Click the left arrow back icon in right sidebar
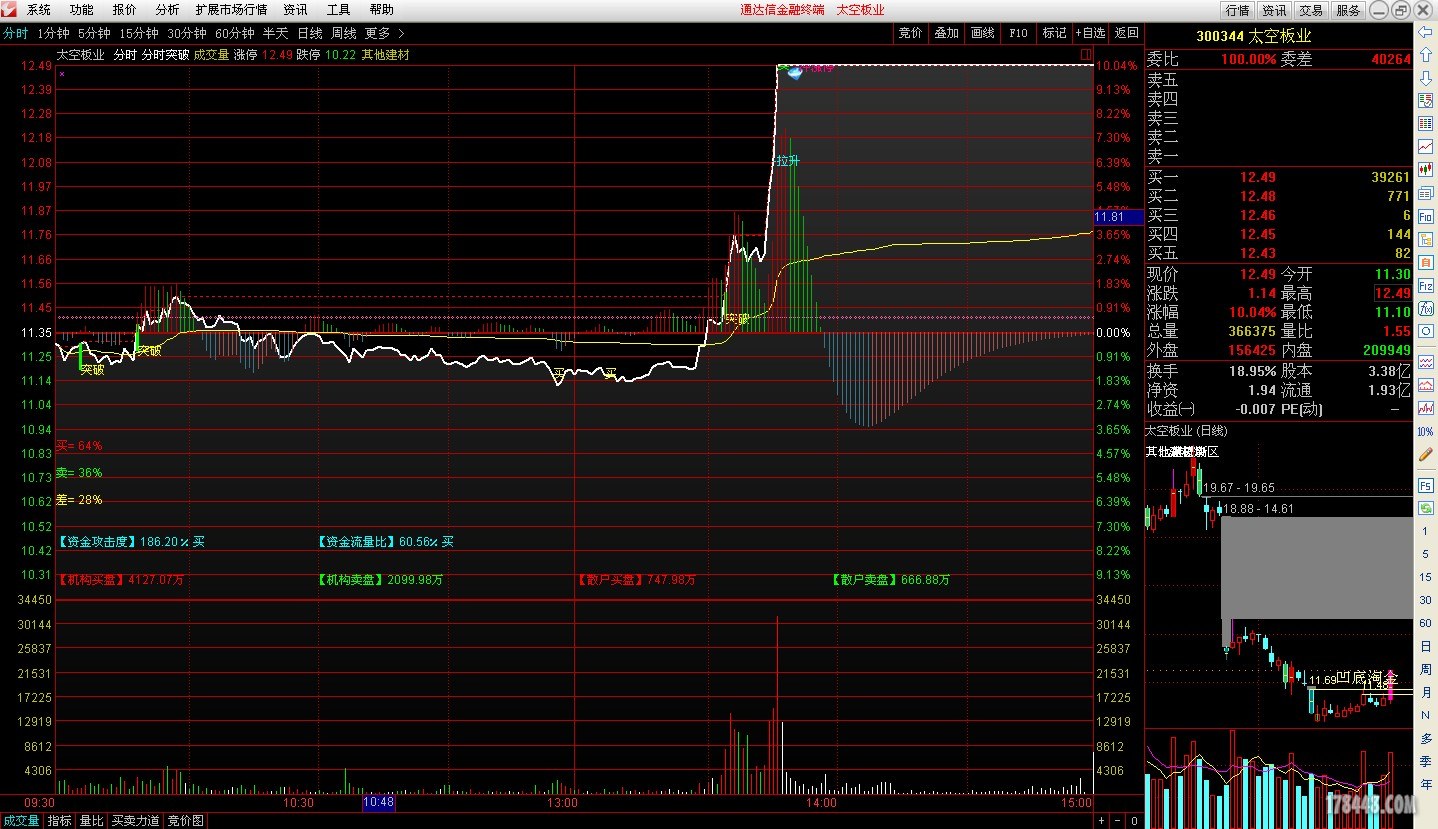 [x=1425, y=32]
